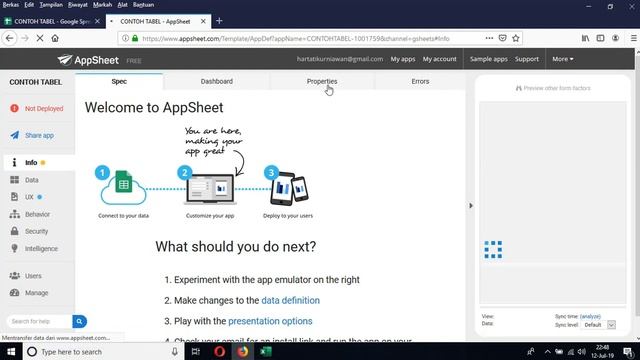Screen dimensions: 640x360
Task: Close the CONTOH TABEL AppSheet tab
Action: point(203,21)
